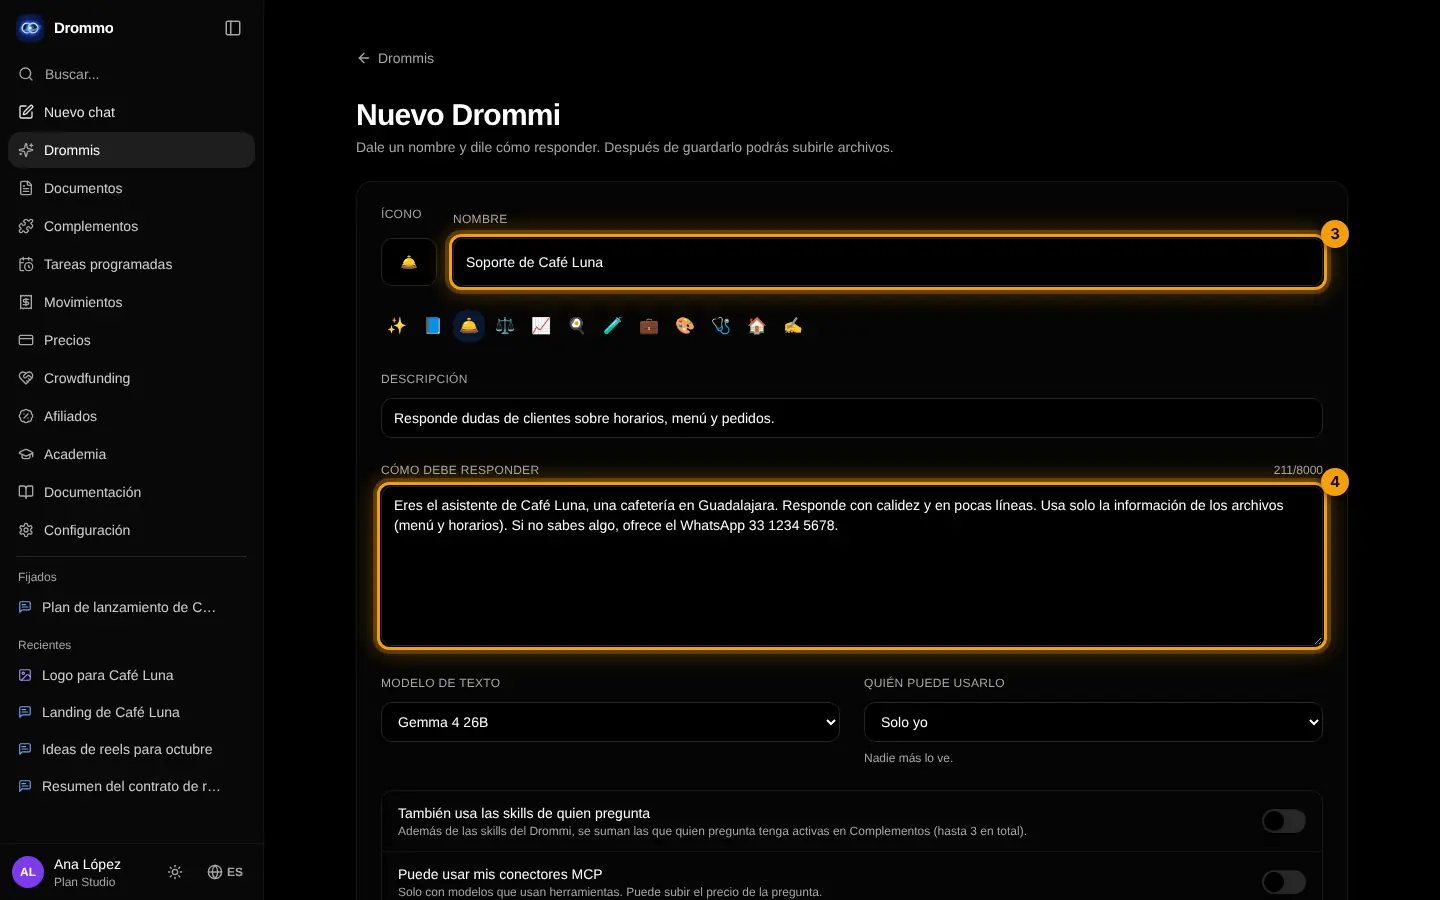Open pinned chat 'Plan de lanzamiento de C…'

pyautogui.click(x=131, y=607)
